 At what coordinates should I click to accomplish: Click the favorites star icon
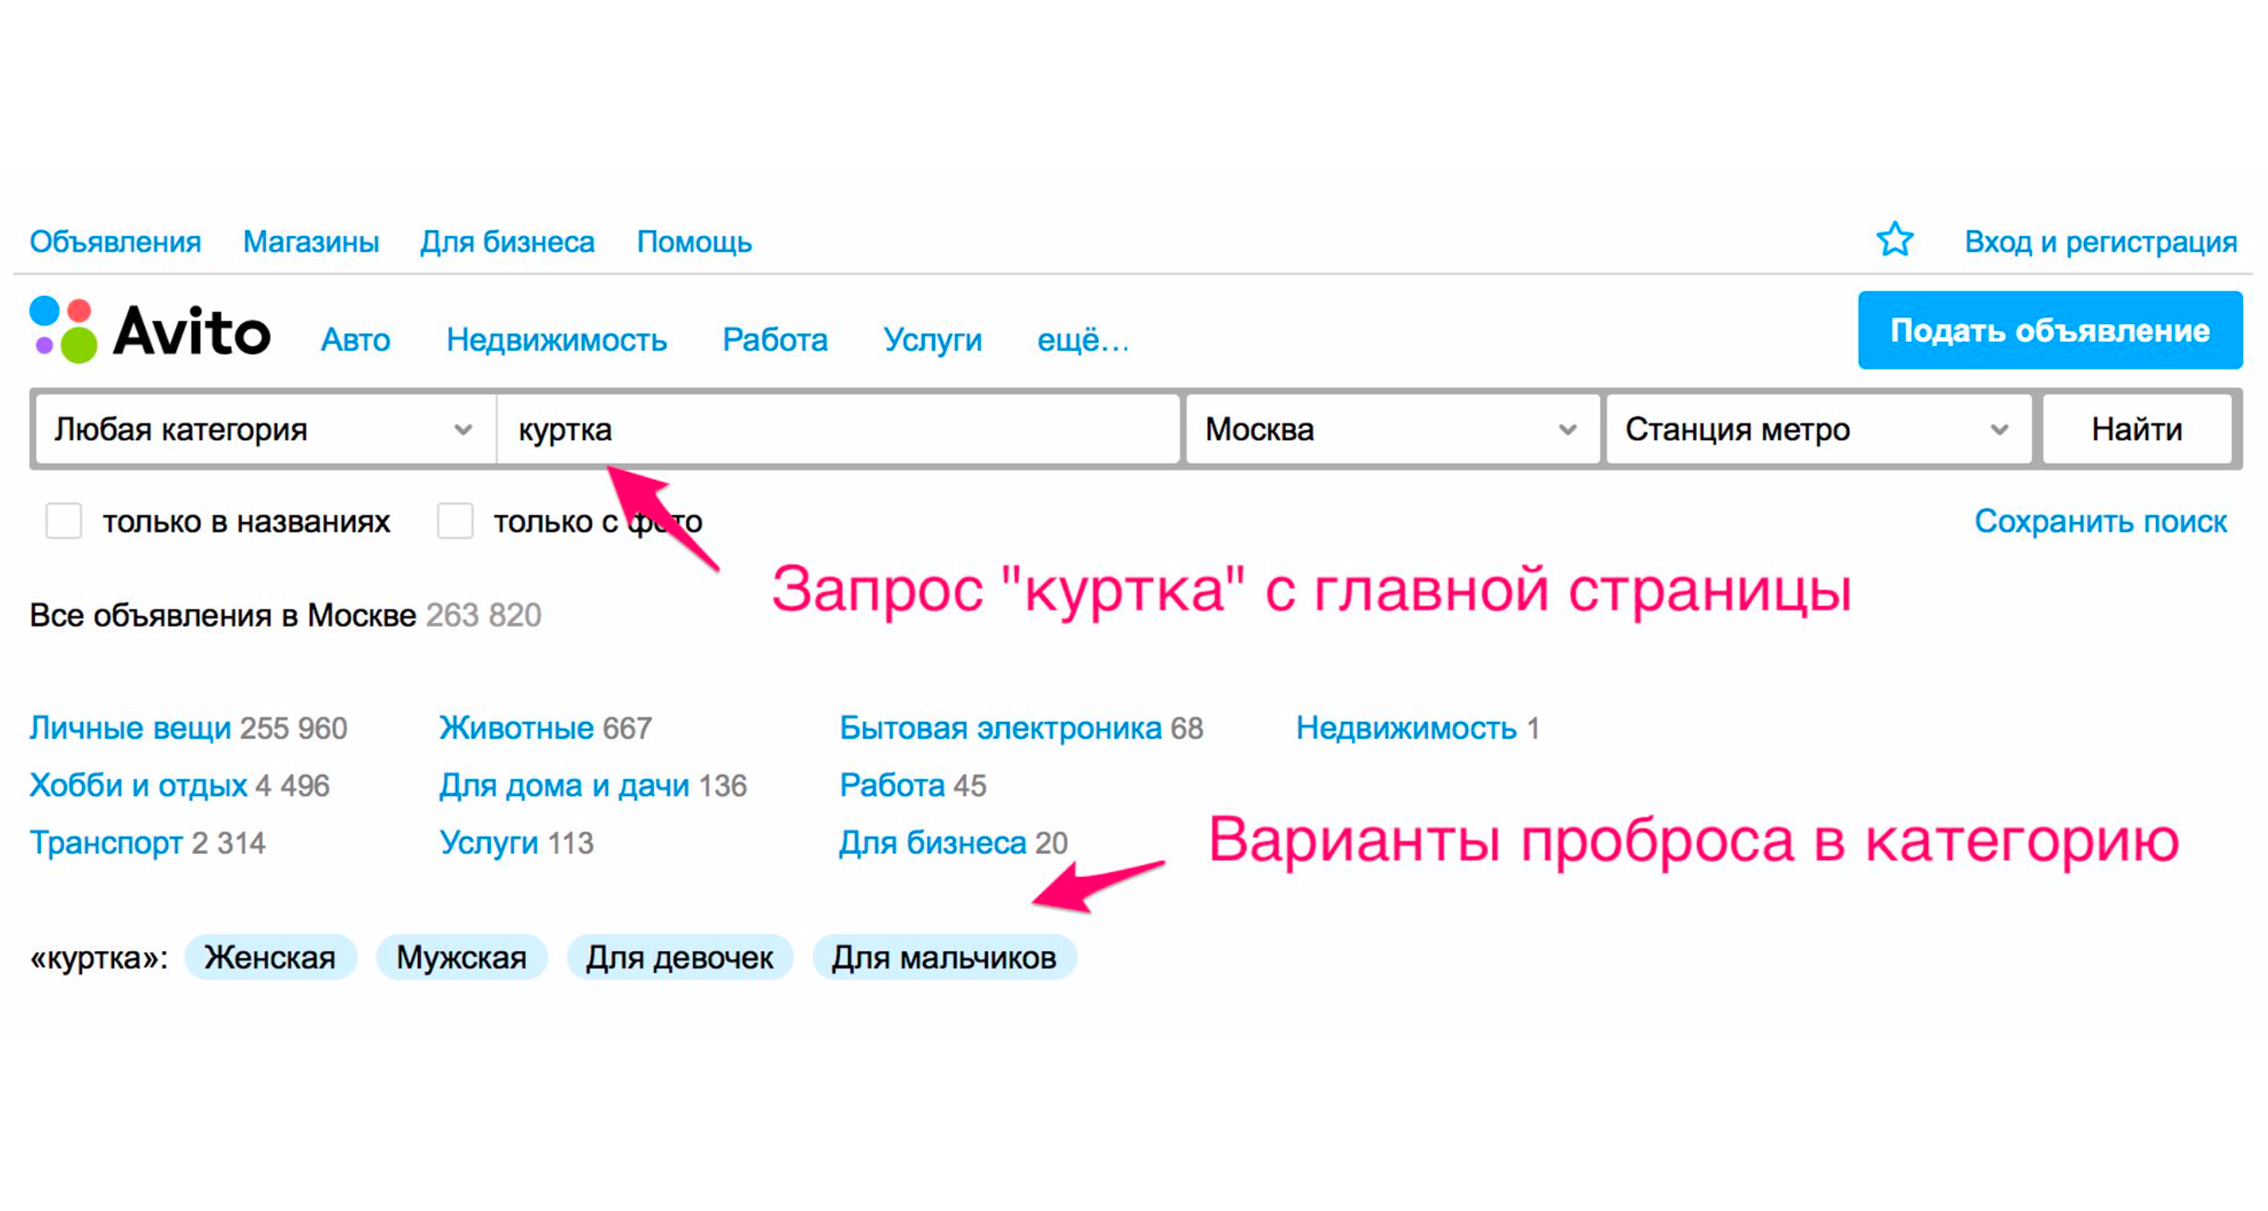pyautogui.click(x=1893, y=240)
